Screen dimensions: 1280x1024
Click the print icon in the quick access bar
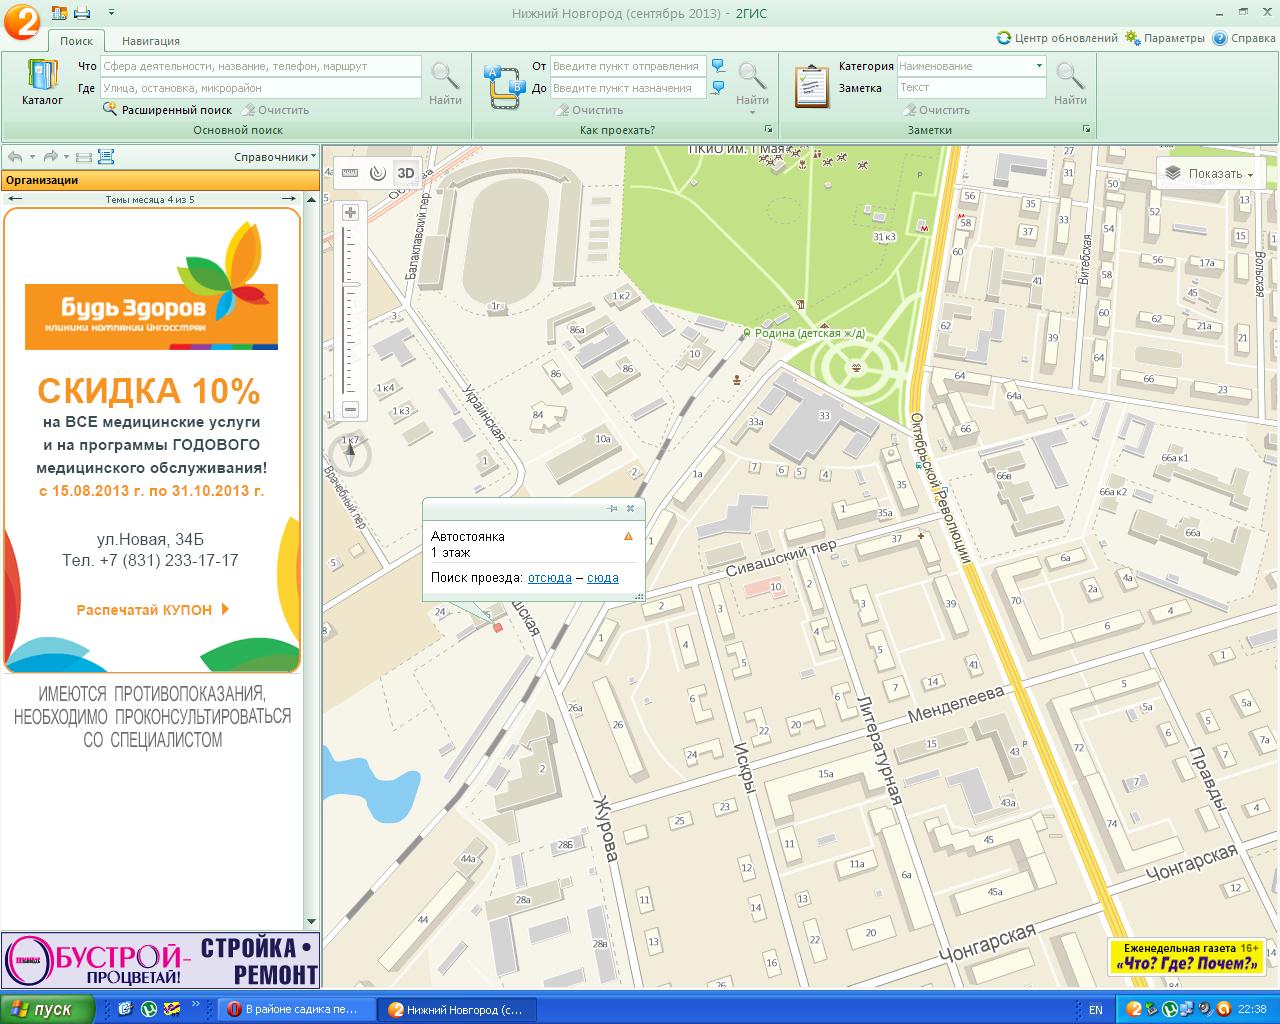82,12
